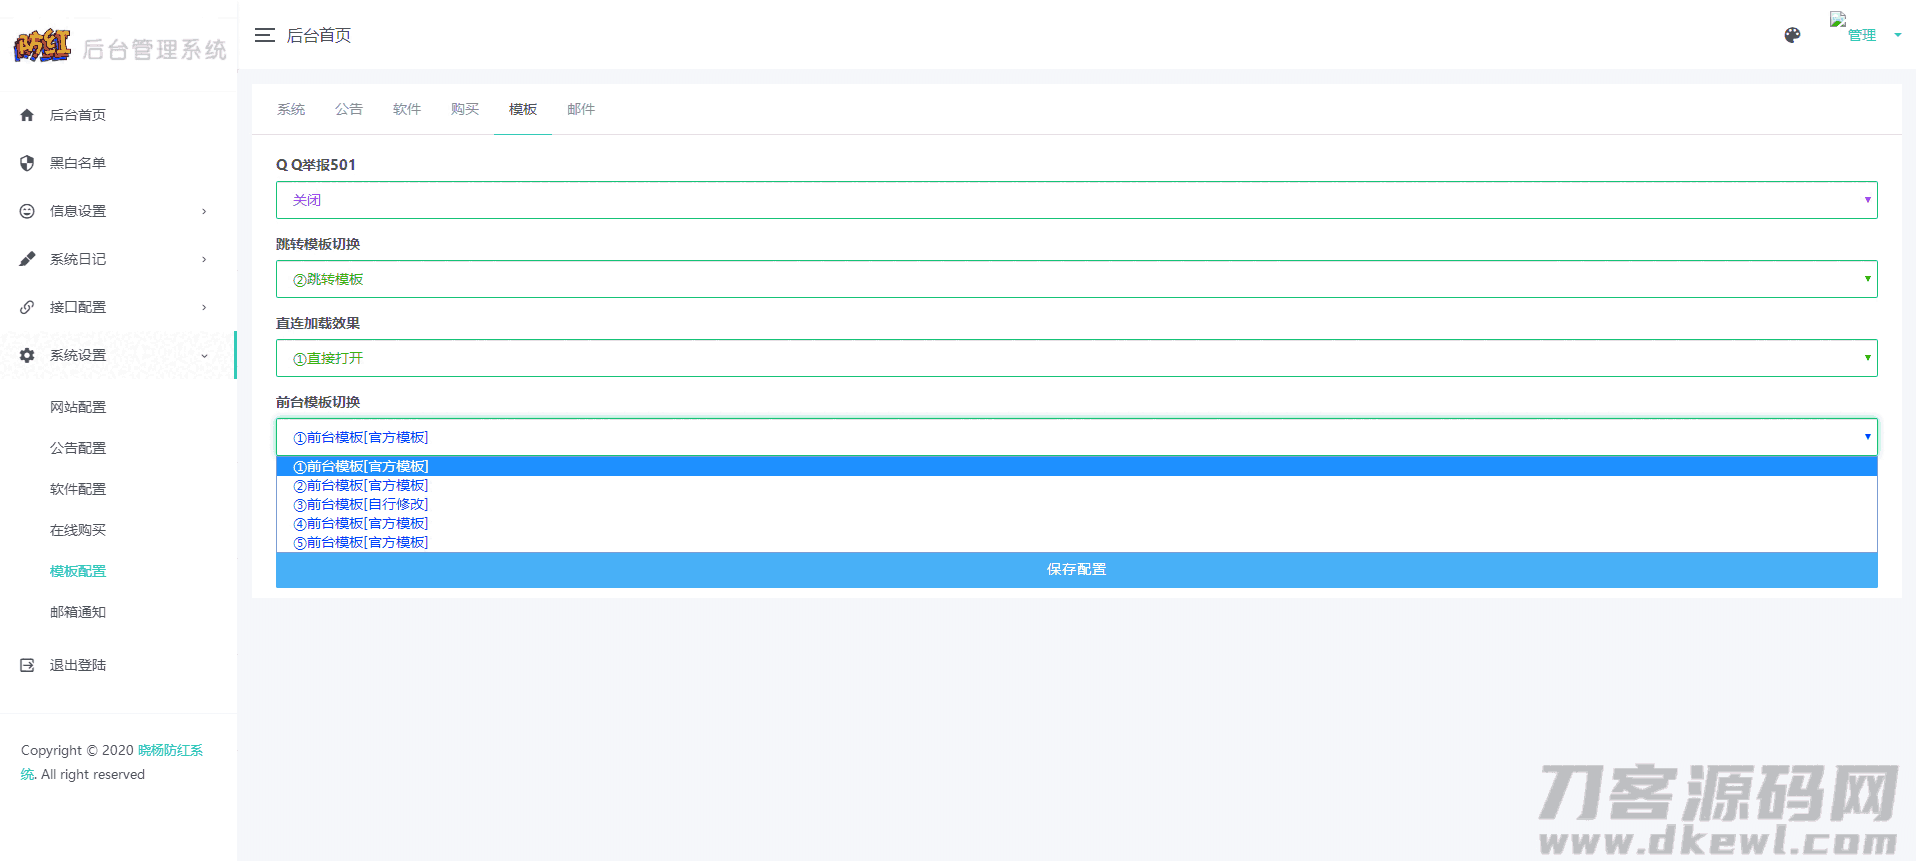Expand the 信息设置 submenu chevron
The height and width of the screenshot is (861, 1916).
(204, 211)
